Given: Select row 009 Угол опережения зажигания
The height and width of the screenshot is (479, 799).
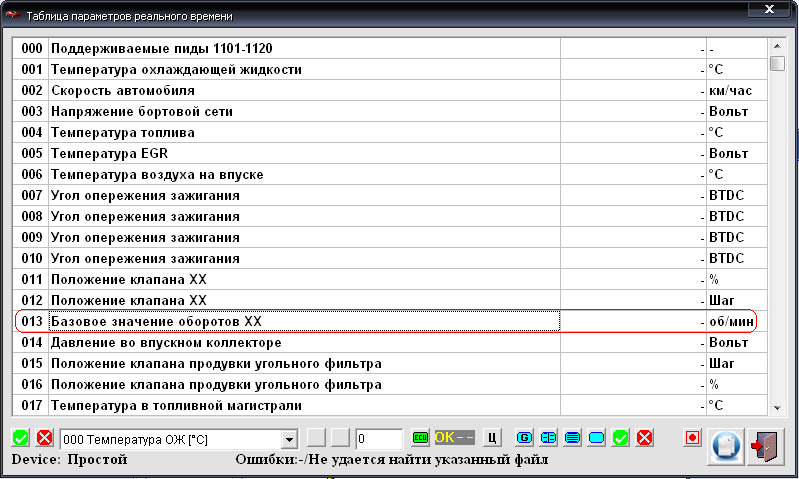Looking at the screenshot, I should tap(390, 237).
